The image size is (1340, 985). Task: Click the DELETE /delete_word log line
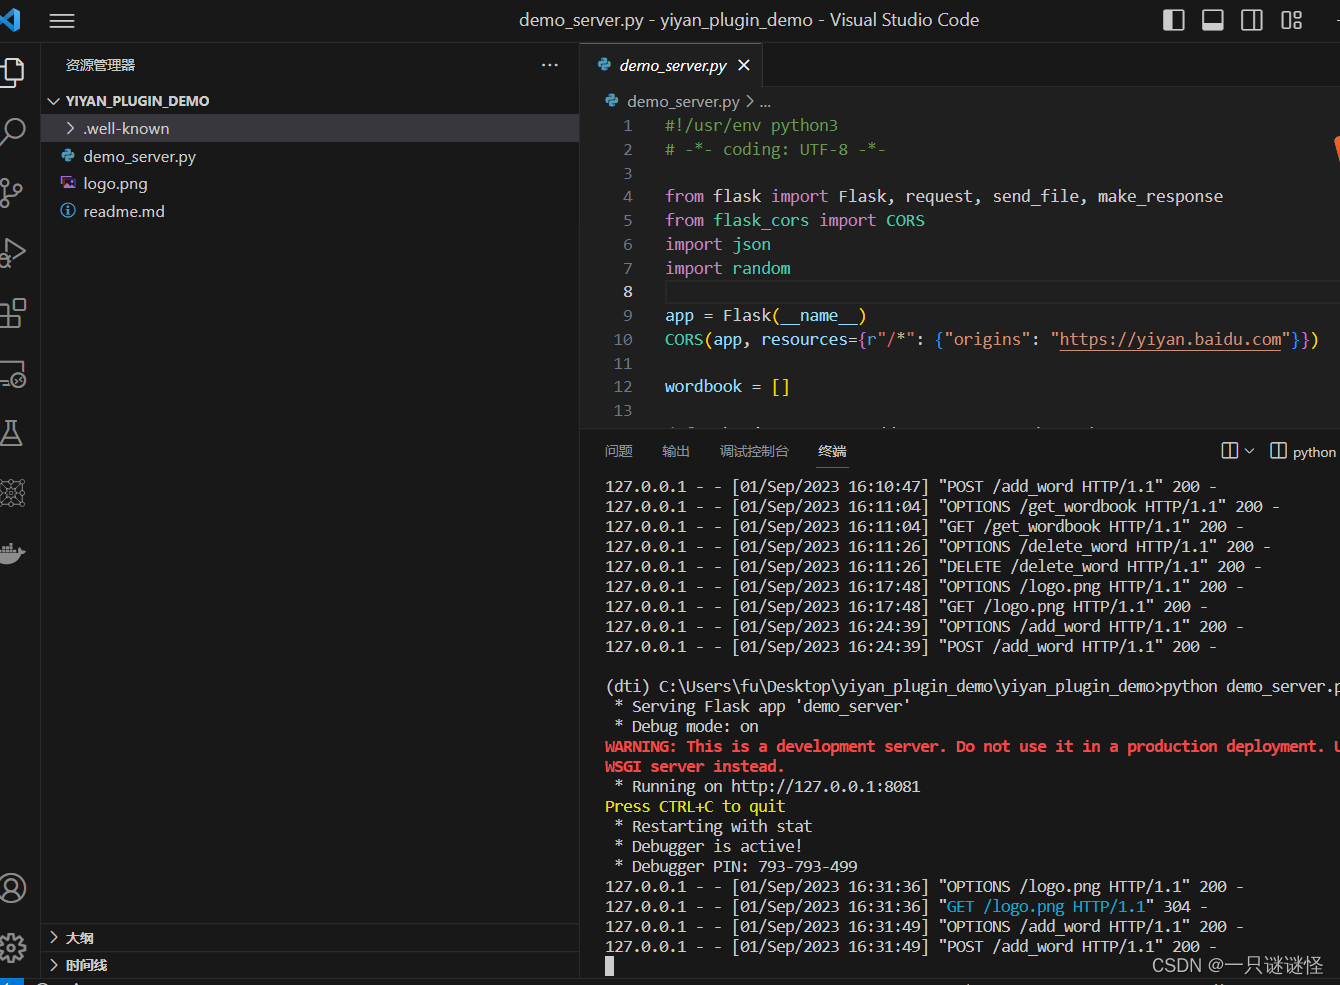(x=933, y=566)
